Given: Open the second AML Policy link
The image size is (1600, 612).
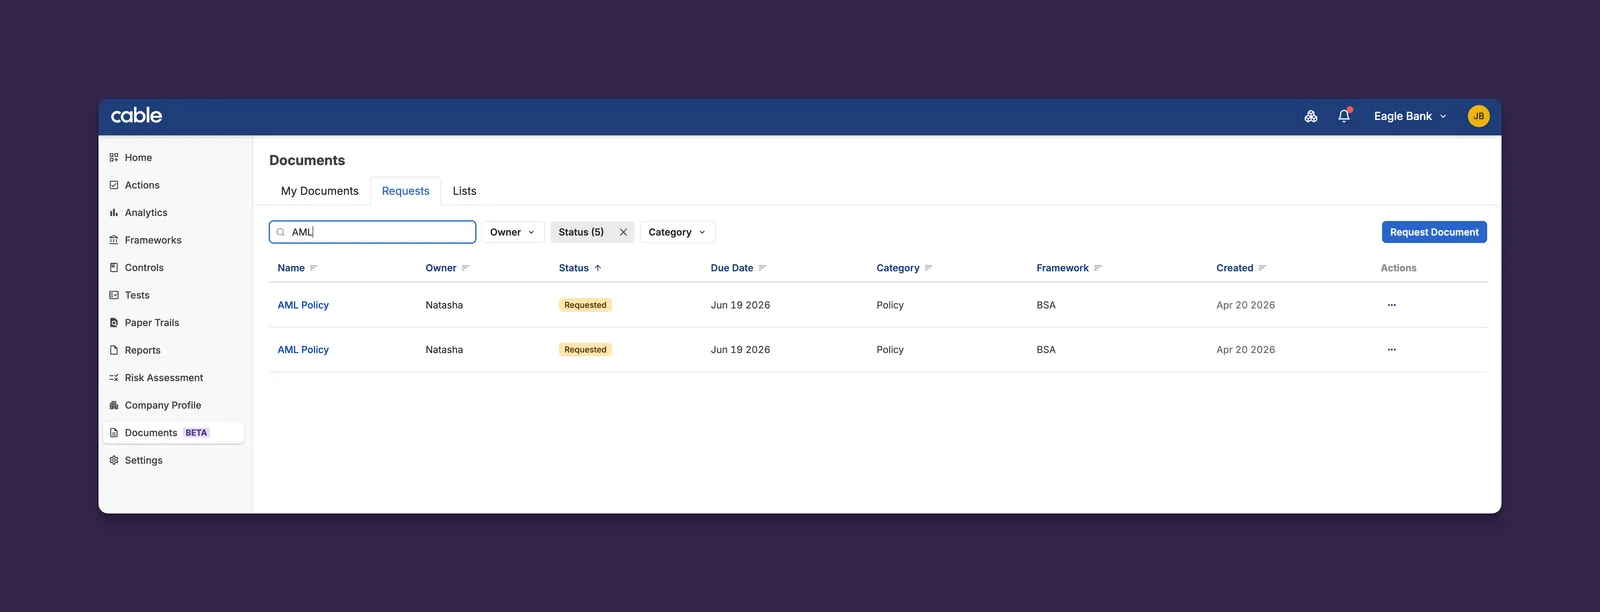Looking at the screenshot, I should click(303, 350).
